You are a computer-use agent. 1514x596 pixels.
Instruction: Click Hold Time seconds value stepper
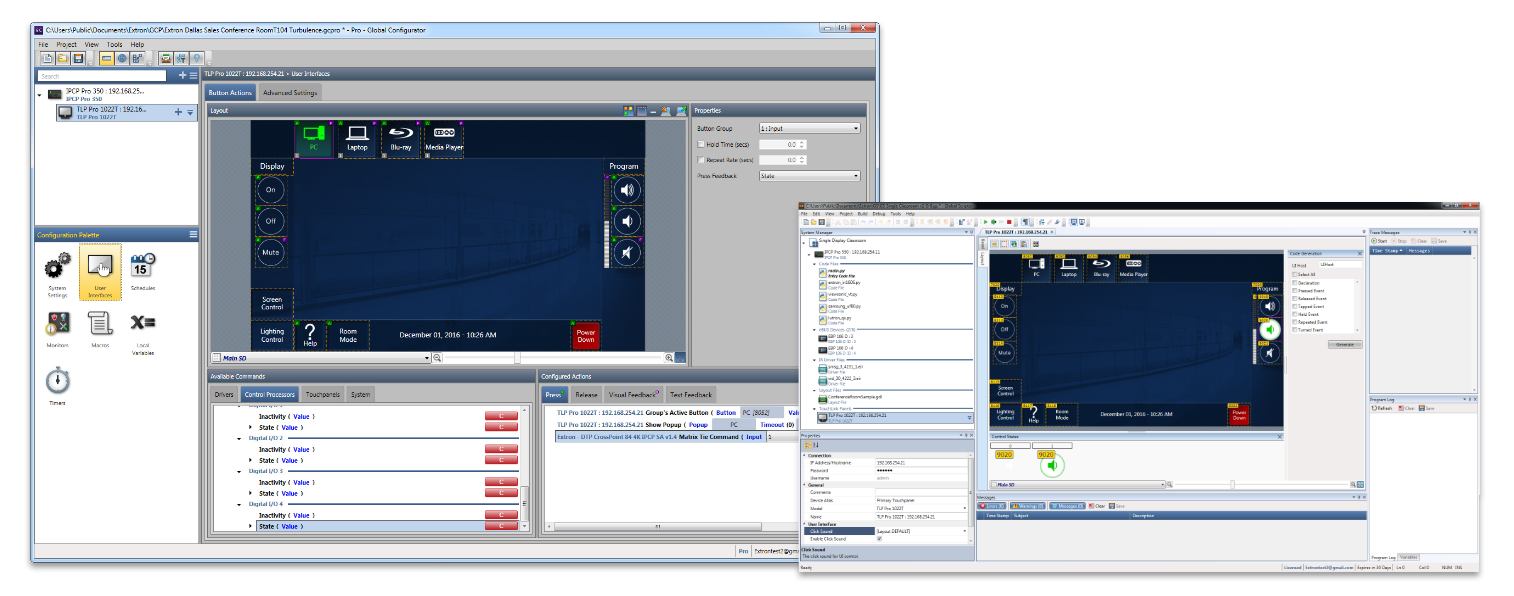pyautogui.click(x=802, y=145)
